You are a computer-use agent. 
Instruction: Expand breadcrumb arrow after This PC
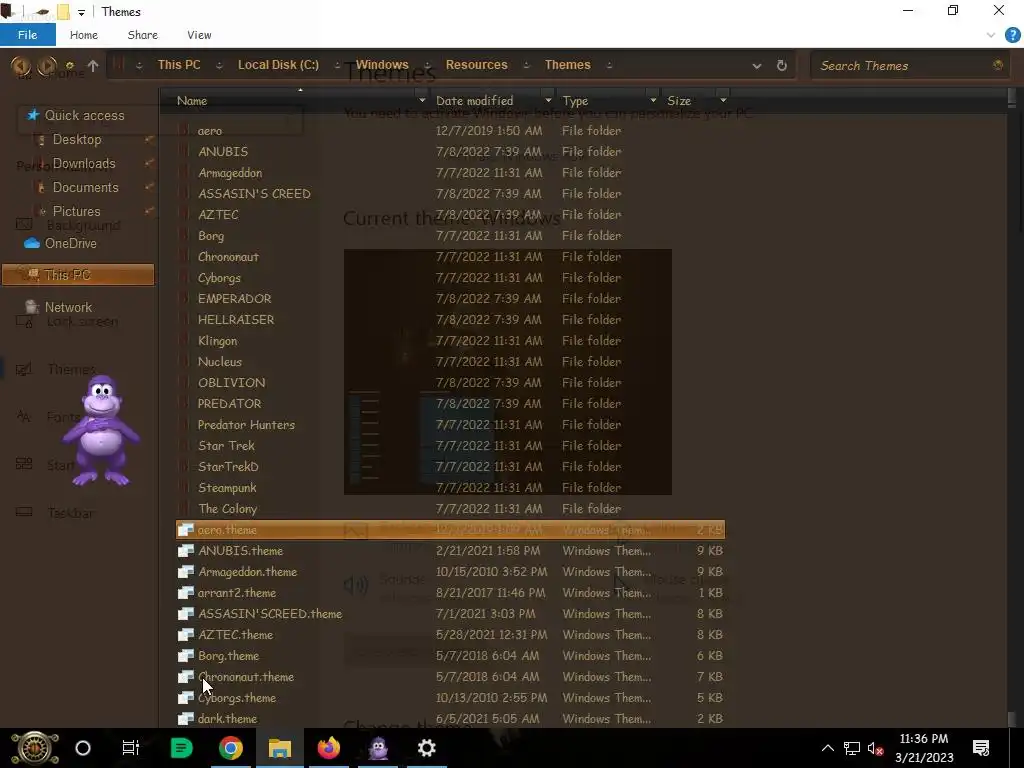219,65
